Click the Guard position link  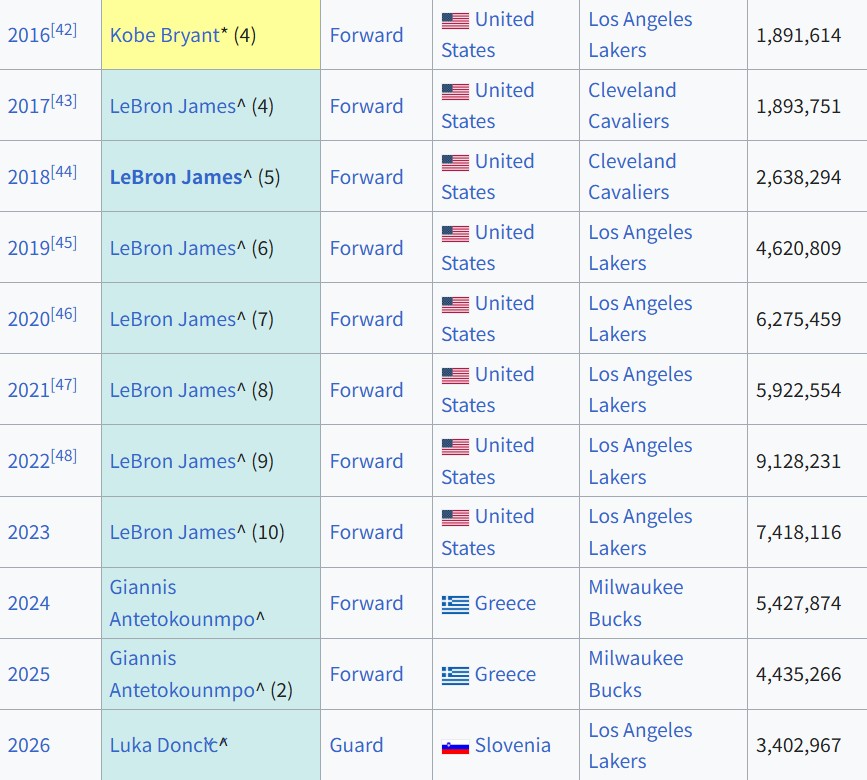[356, 745]
